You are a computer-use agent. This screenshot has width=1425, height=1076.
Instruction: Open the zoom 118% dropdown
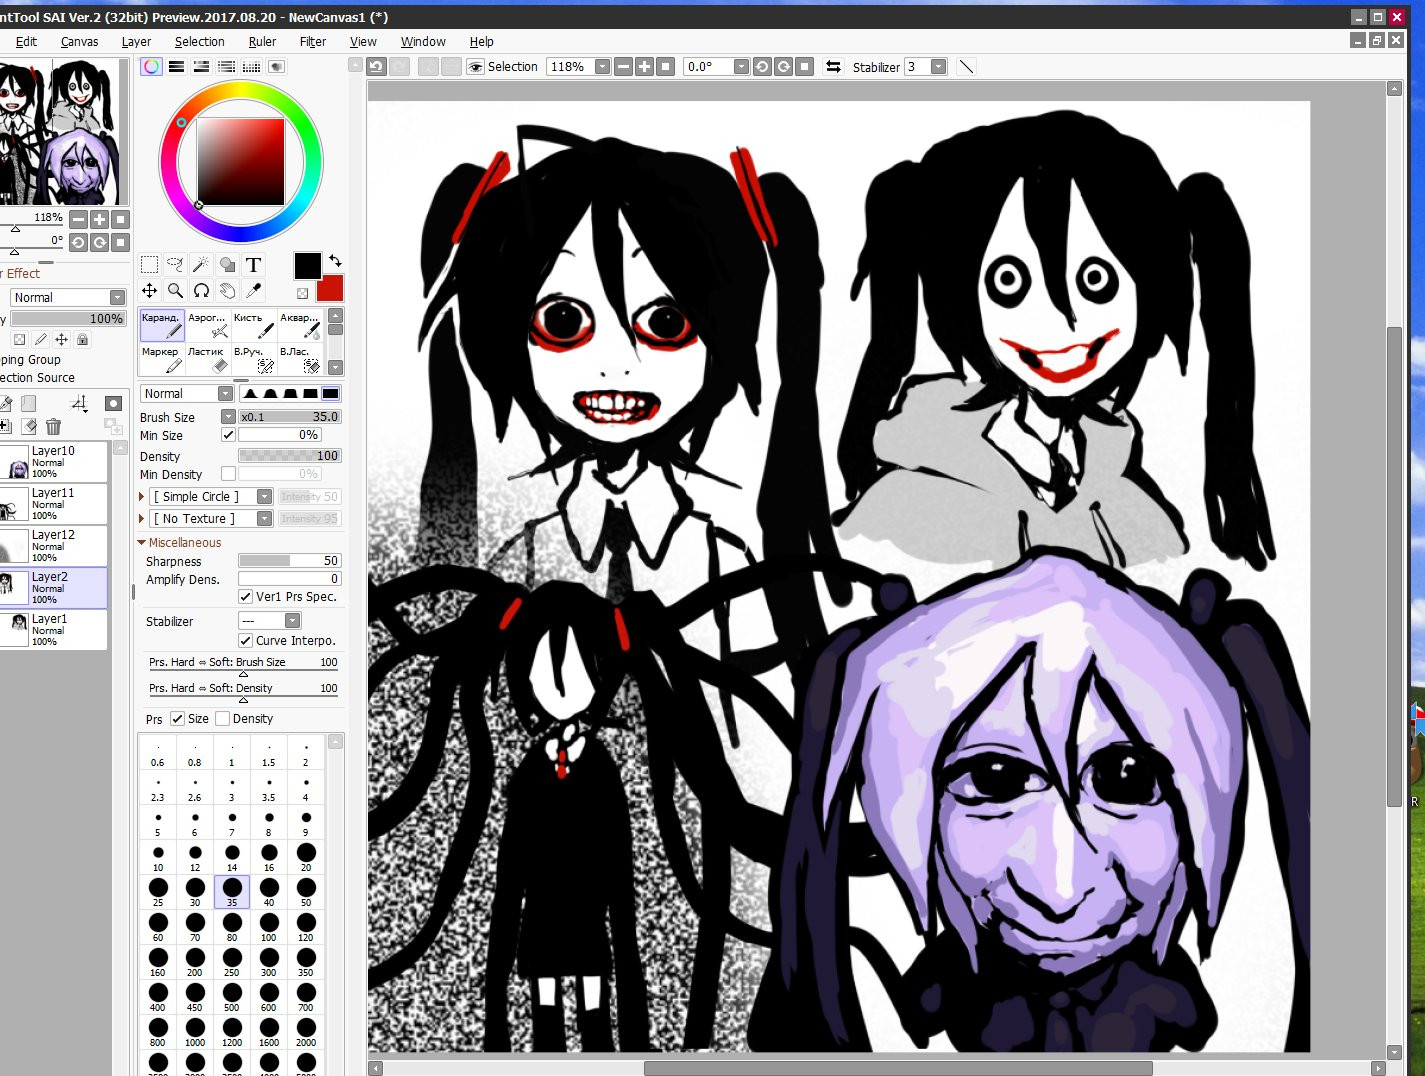(602, 66)
